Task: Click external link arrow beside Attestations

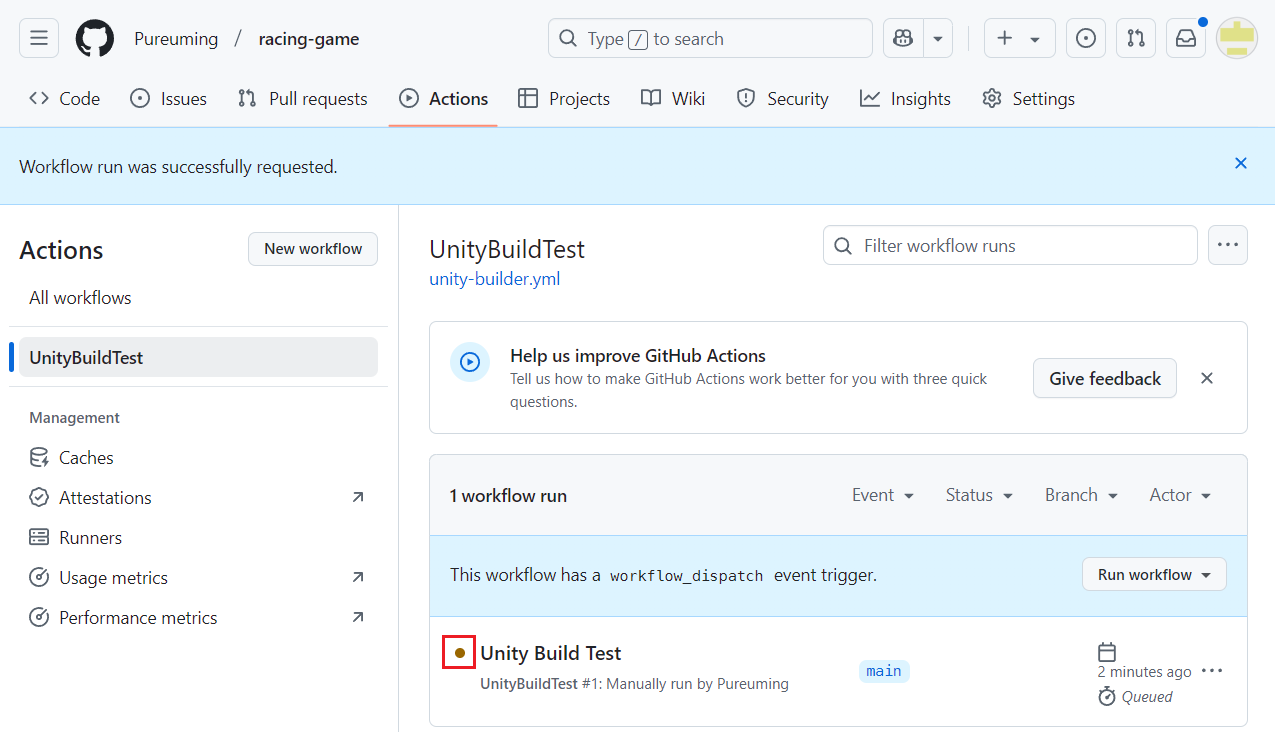Action: coord(358,497)
